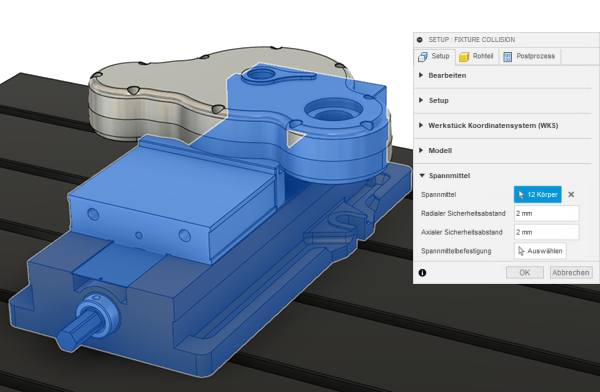
Task: Cancel with the Abbrechen button
Action: pos(571,273)
